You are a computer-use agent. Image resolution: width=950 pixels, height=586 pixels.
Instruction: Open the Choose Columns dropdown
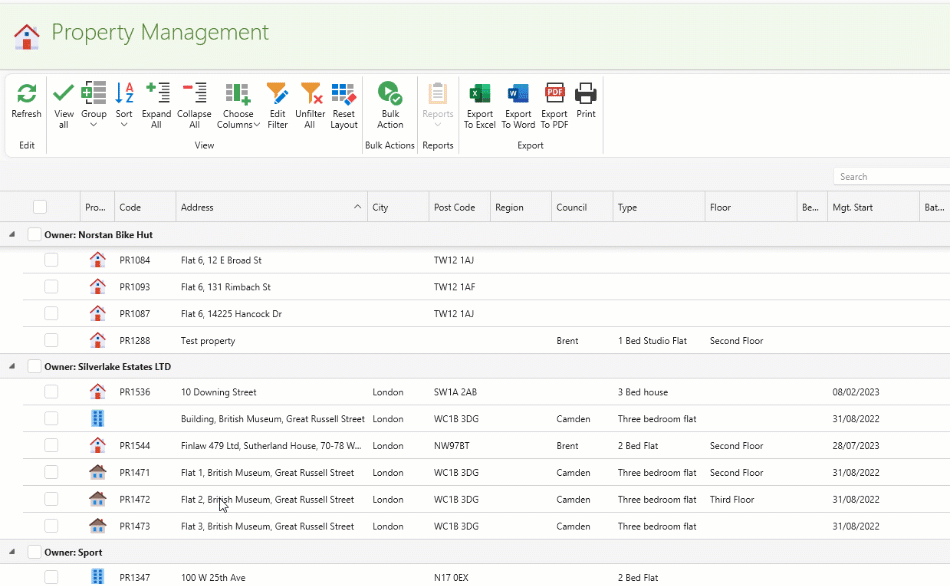point(238,105)
